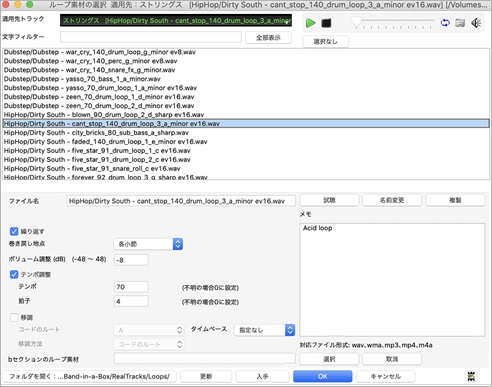The image size is (492, 387).
Task: Open the 移調方法 dropdown
Action: tap(149, 344)
